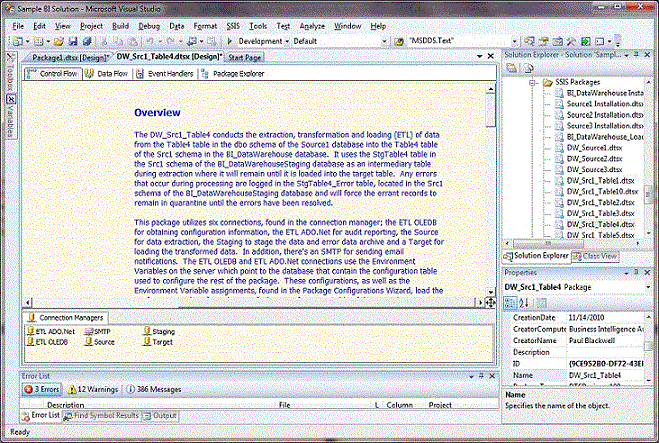The image size is (659, 443).
Task: Click the Save All toolbar icon
Action: [87, 41]
